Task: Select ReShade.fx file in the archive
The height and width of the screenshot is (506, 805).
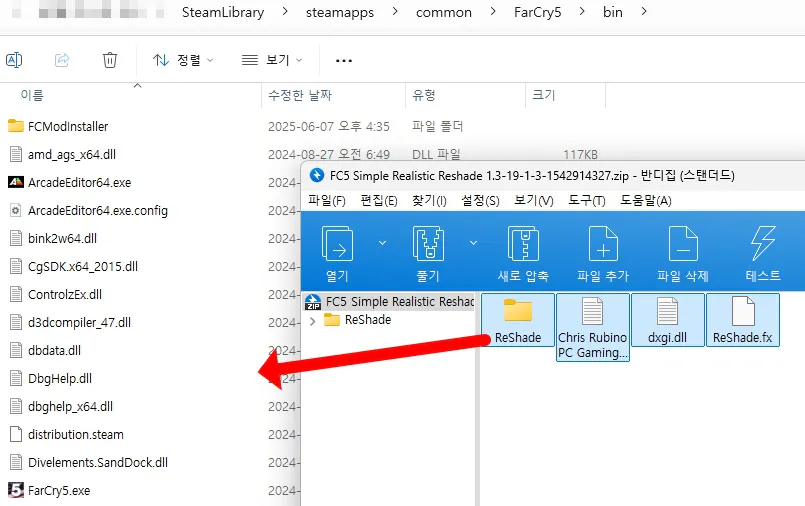Action: (741, 321)
